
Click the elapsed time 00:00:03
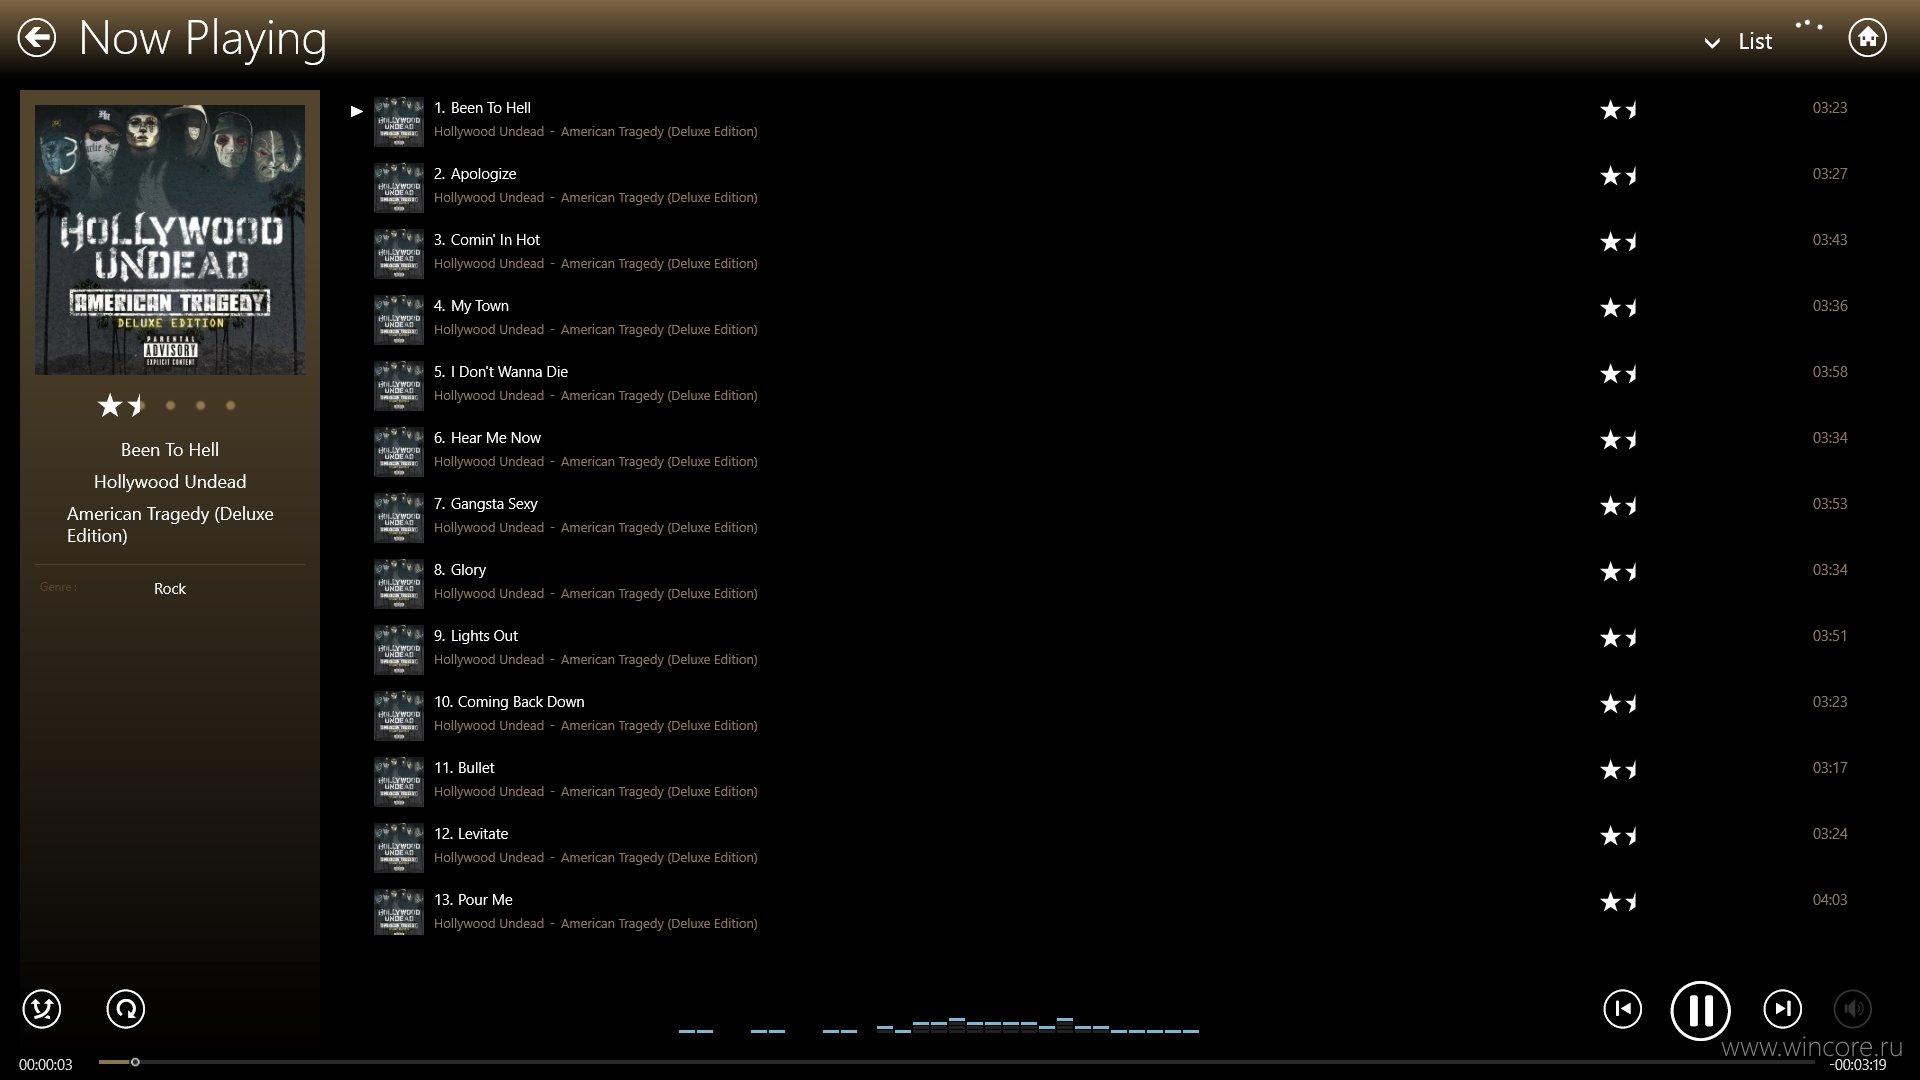[x=46, y=1065]
